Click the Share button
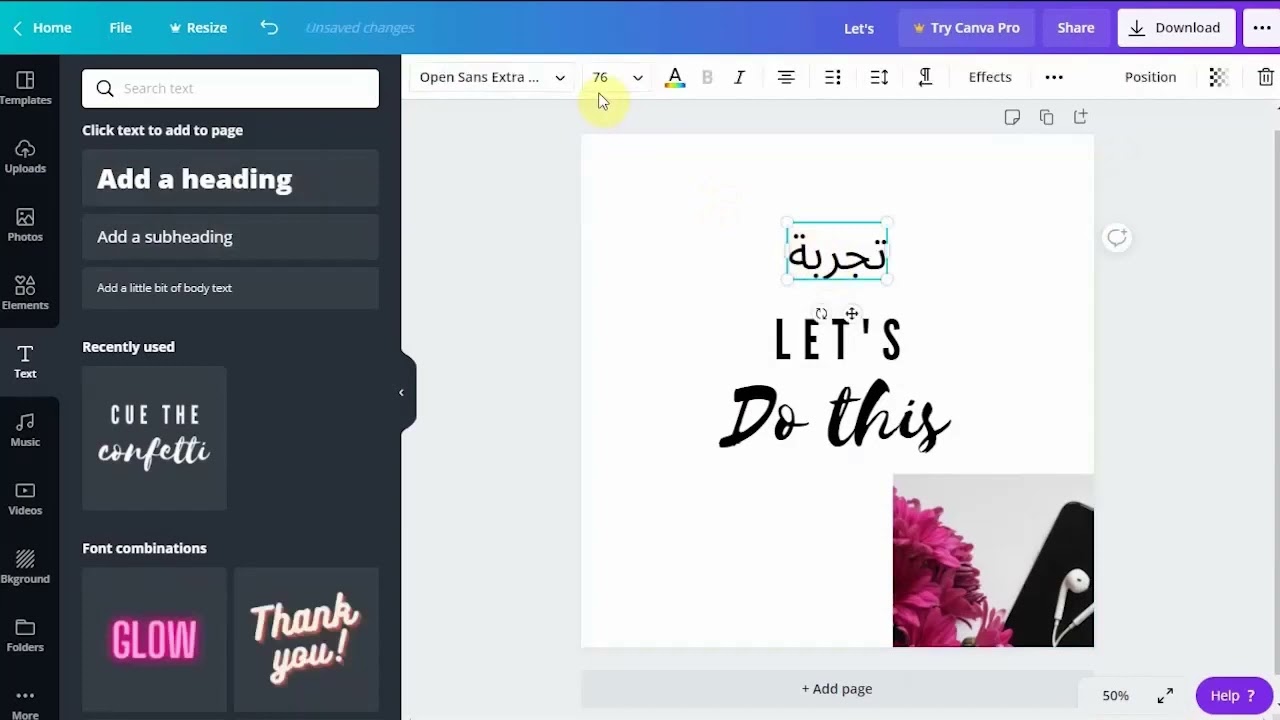 [x=1076, y=28]
